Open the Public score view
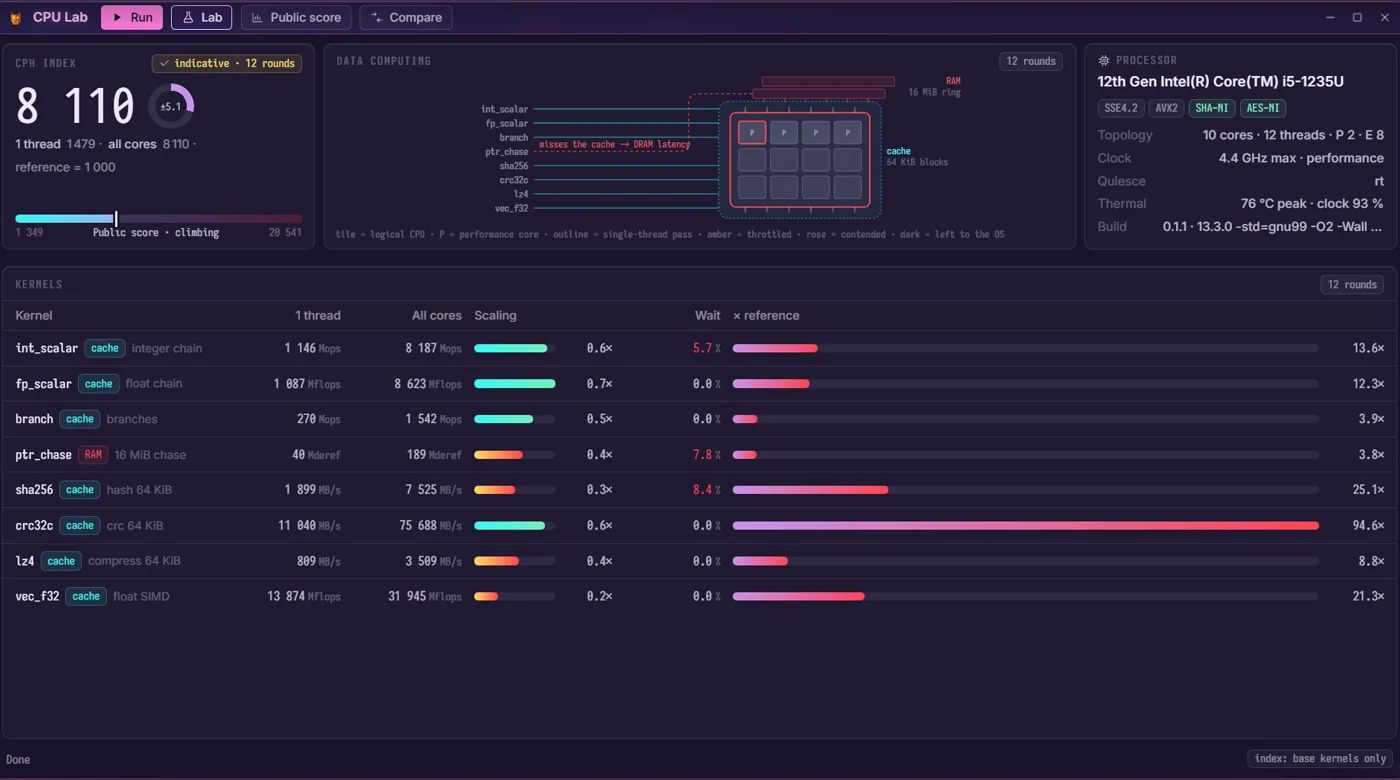This screenshot has width=1400, height=780. (x=297, y=17)
